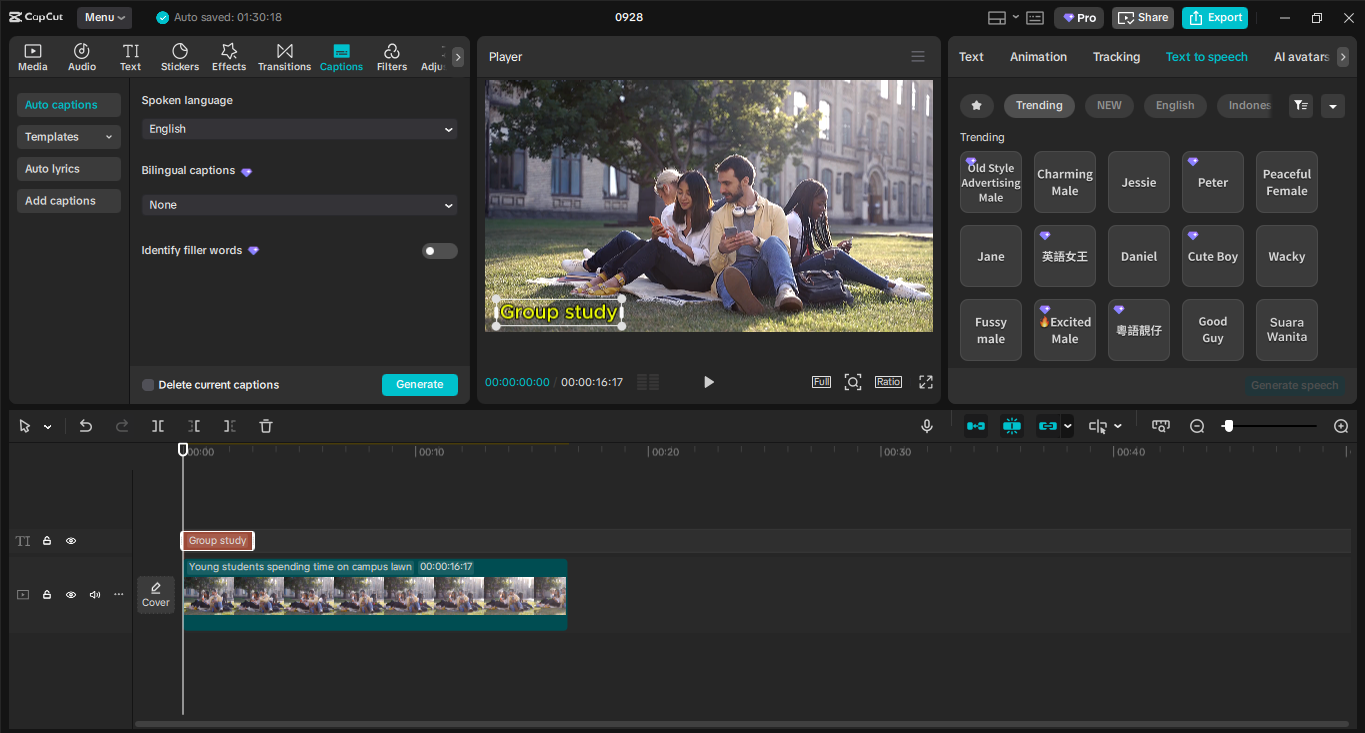Click the Generate captions button
The width and height of the screenshot is (1365, 733).
point(419,384)
